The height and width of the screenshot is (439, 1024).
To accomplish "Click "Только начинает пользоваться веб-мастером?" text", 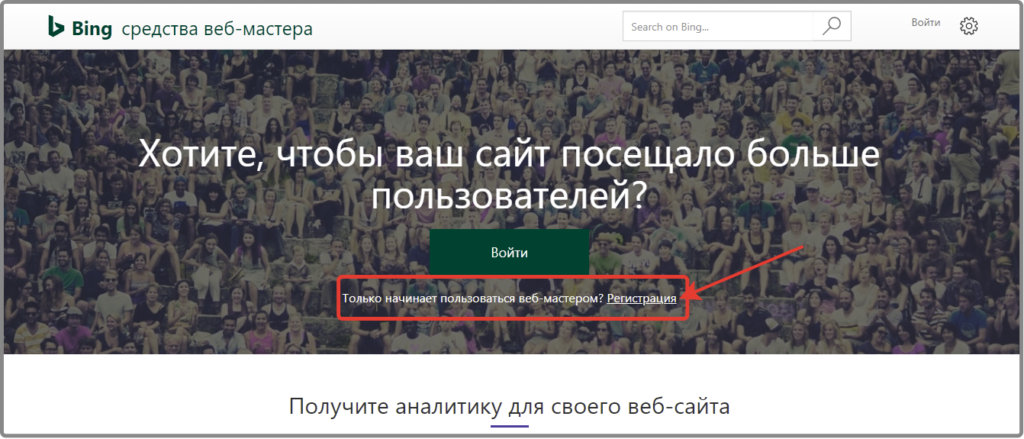I will click(x=473, y=298).
